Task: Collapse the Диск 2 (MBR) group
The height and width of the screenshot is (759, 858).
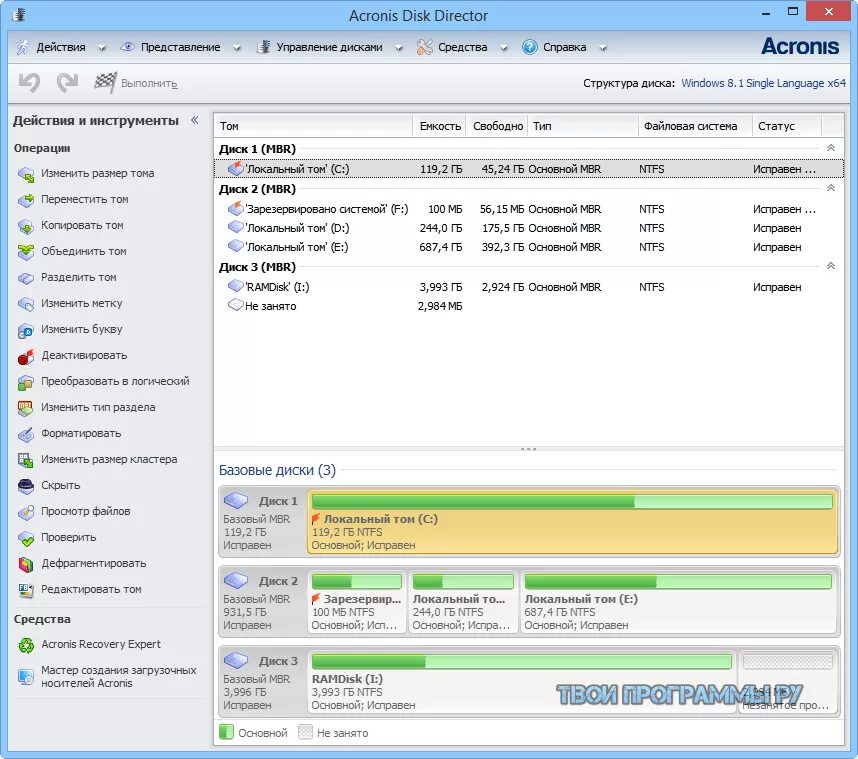Action: (831, 188)
